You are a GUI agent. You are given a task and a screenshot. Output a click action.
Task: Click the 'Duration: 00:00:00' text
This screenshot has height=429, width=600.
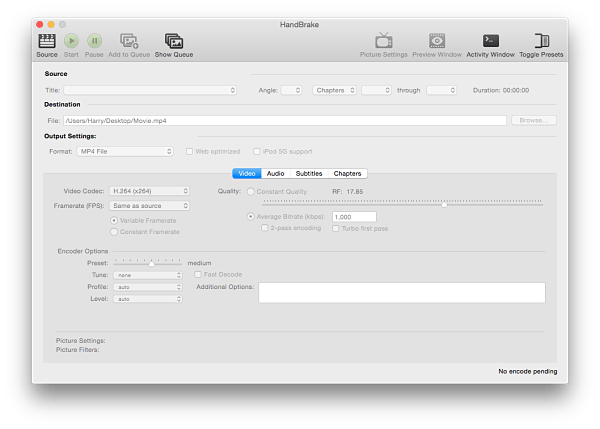coord(501,90)
